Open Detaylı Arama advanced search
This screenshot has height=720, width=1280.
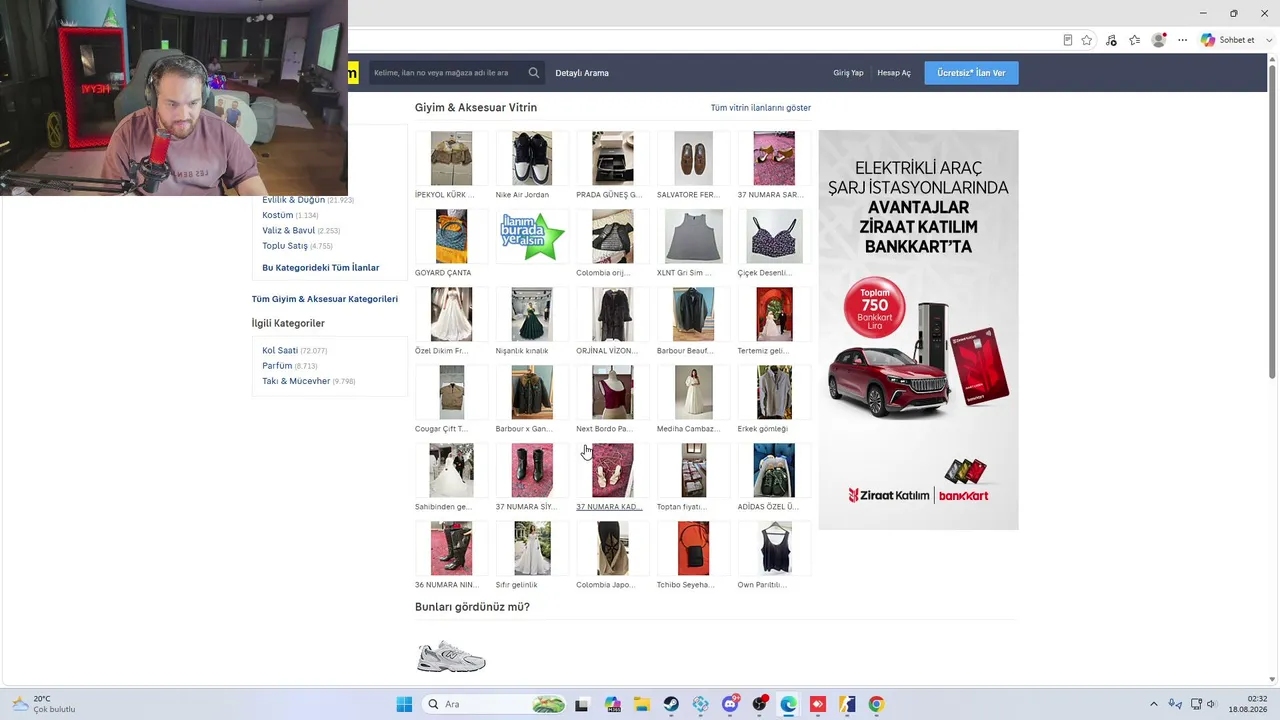coord(582,73)
